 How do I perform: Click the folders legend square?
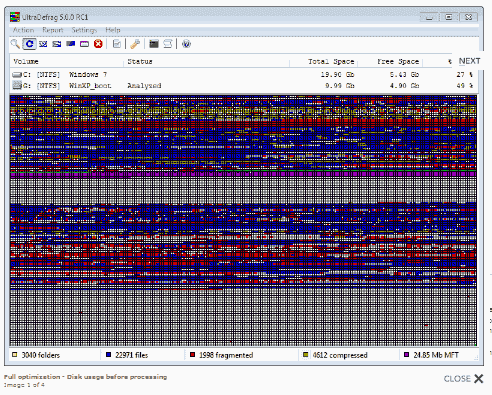pyautogui.click(x=14, y=355)
